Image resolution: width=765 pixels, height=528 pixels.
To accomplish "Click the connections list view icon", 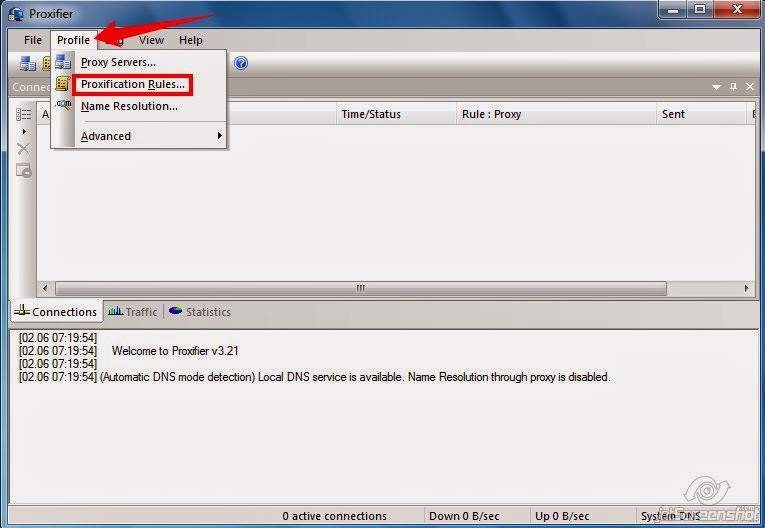I will (x=23, y=115).
